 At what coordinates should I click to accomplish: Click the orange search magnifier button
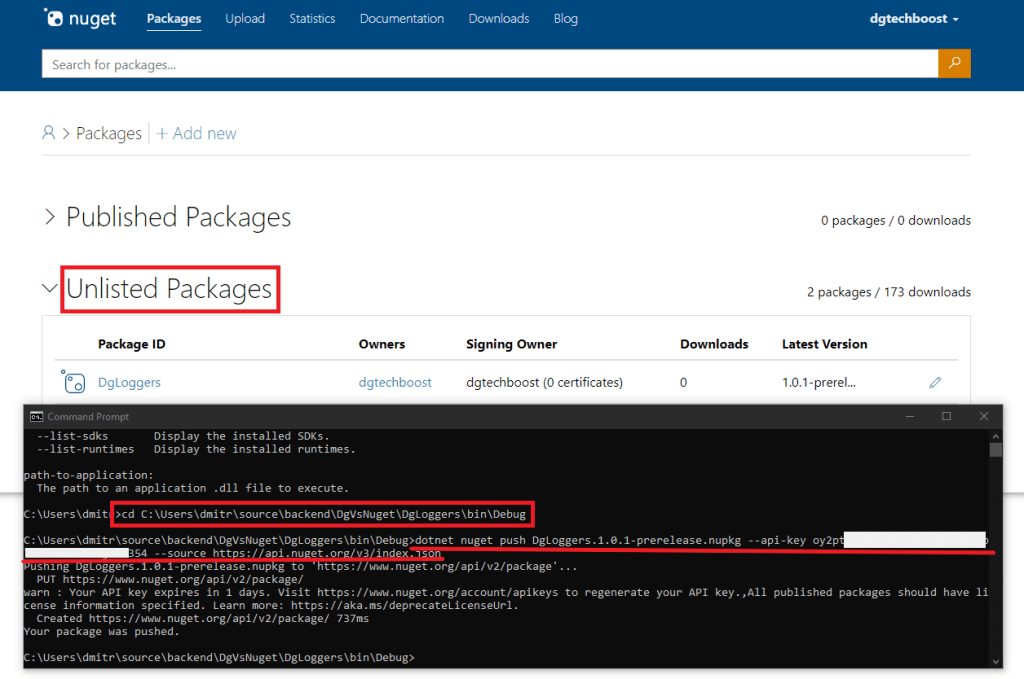point(954,64)
